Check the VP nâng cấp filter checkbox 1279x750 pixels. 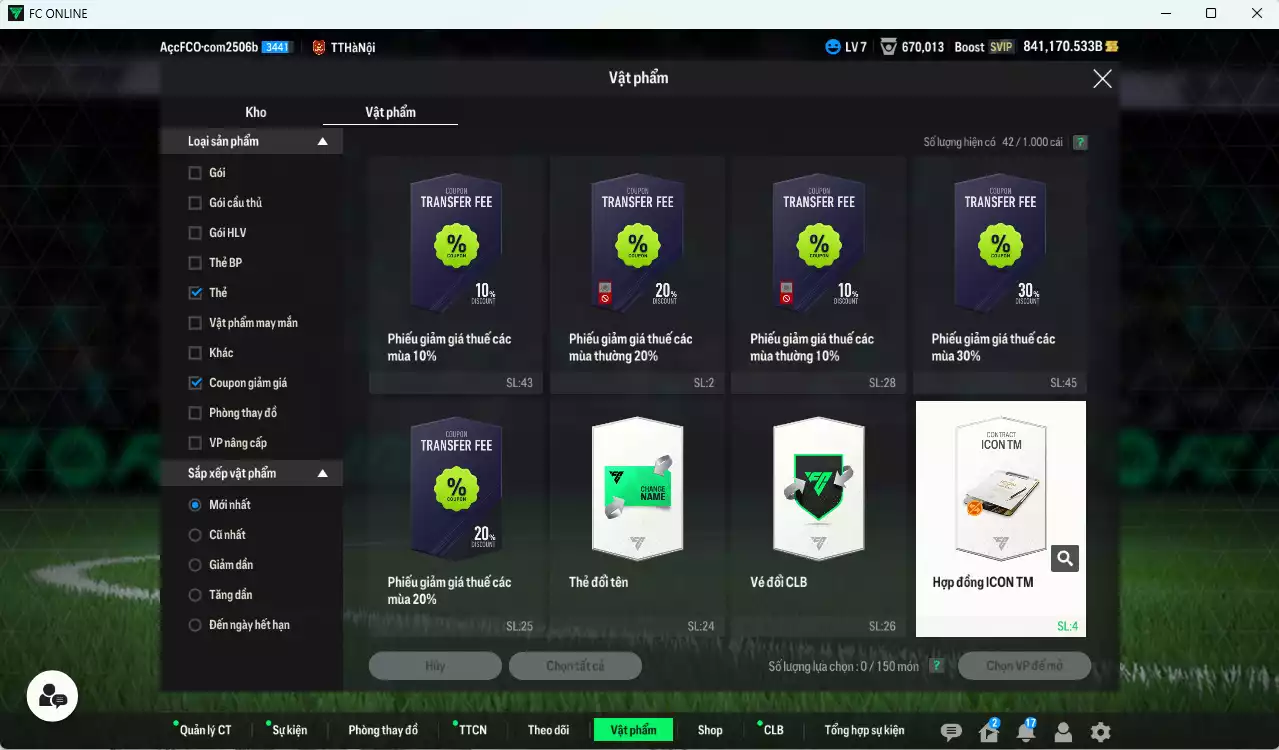click(195, 443)
